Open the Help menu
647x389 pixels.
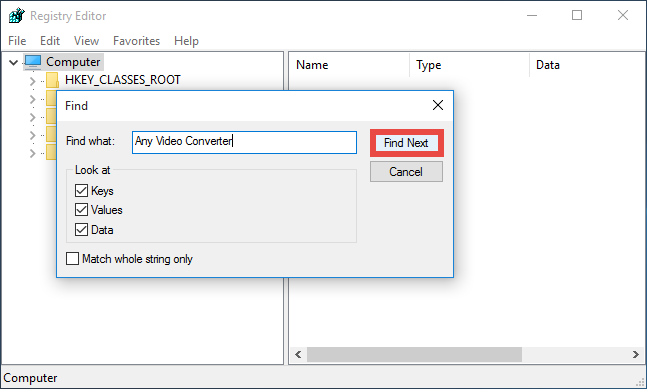pos(186,41)
